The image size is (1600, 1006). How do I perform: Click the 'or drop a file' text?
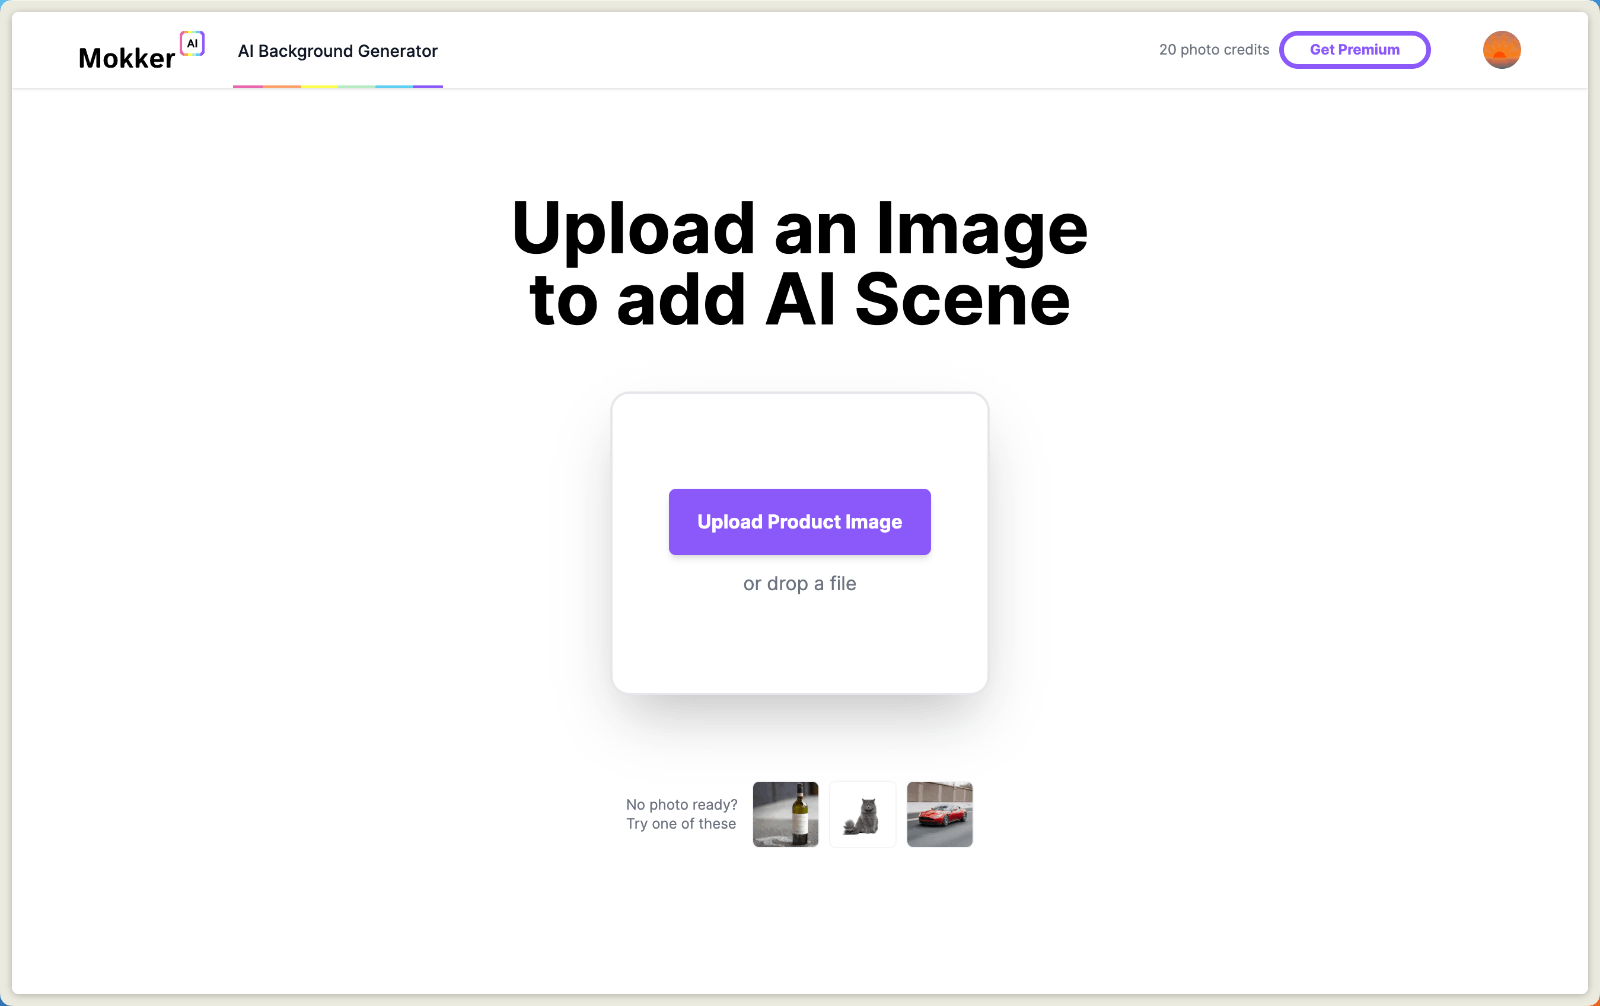click(799, 584)
